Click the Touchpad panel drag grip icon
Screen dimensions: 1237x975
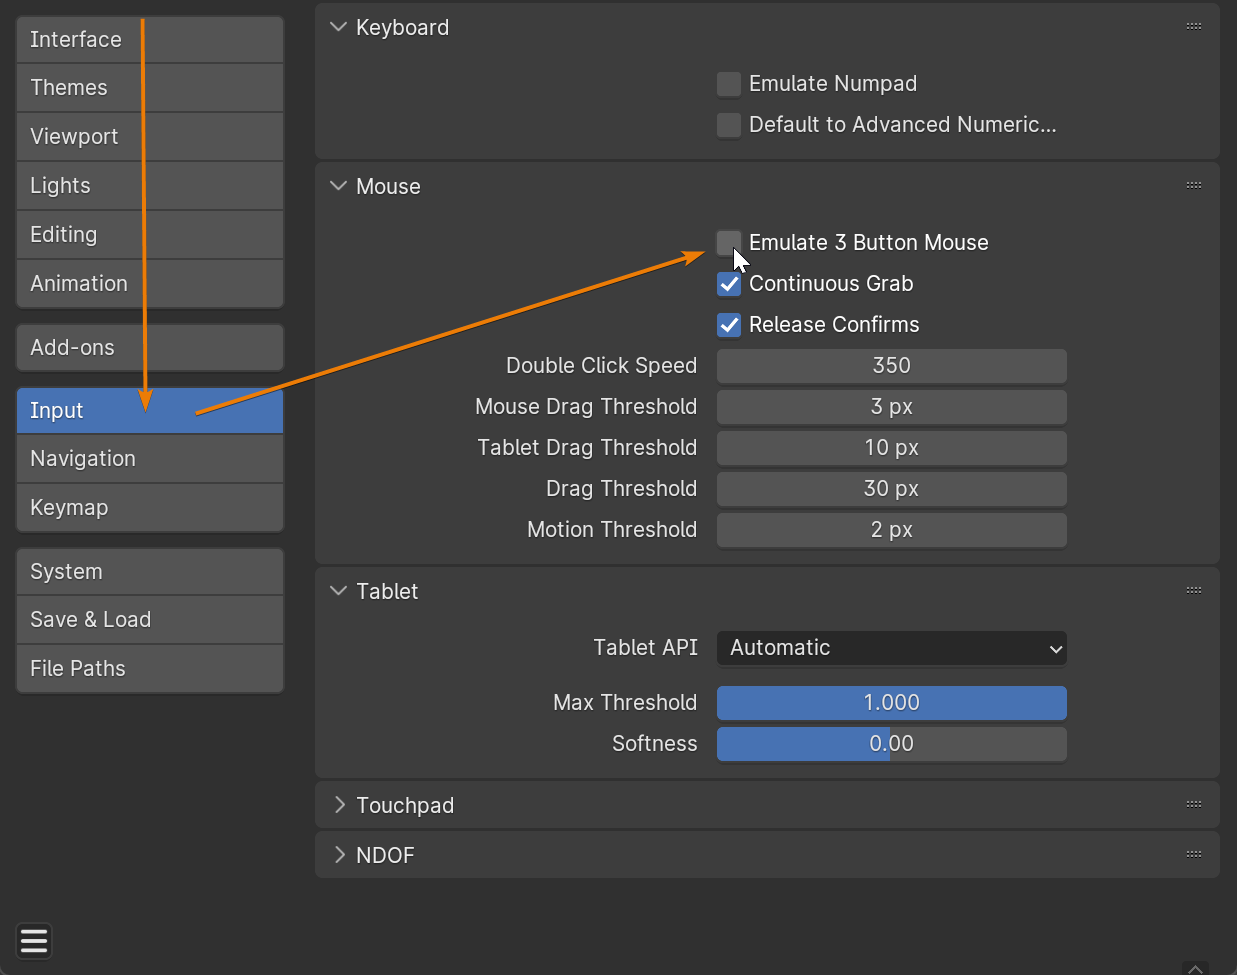coord(1193,805)
